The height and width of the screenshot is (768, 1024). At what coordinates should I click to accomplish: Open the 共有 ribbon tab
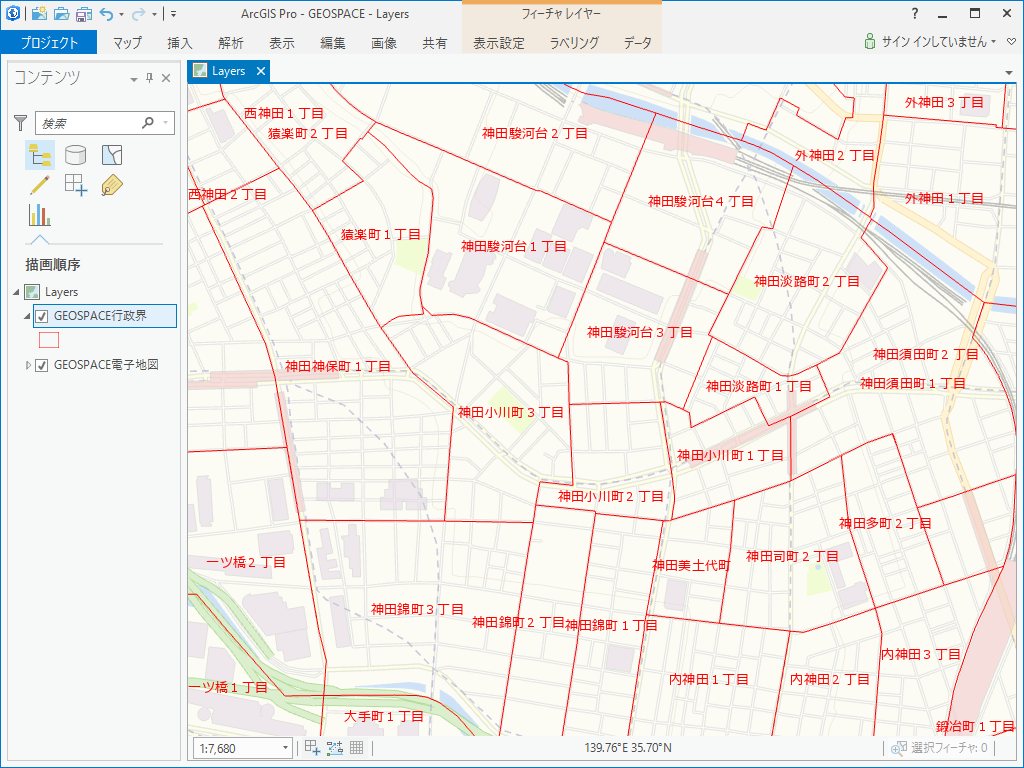pyautogui.click(x=434, y=43)
